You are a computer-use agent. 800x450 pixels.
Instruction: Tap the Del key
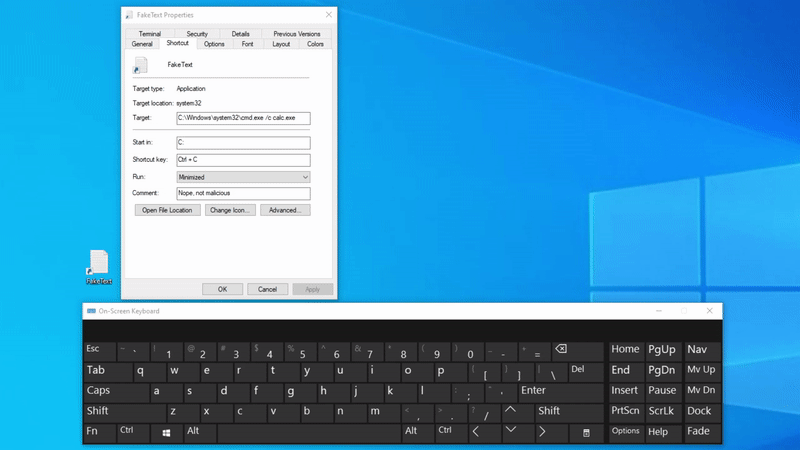coord(586,371)
